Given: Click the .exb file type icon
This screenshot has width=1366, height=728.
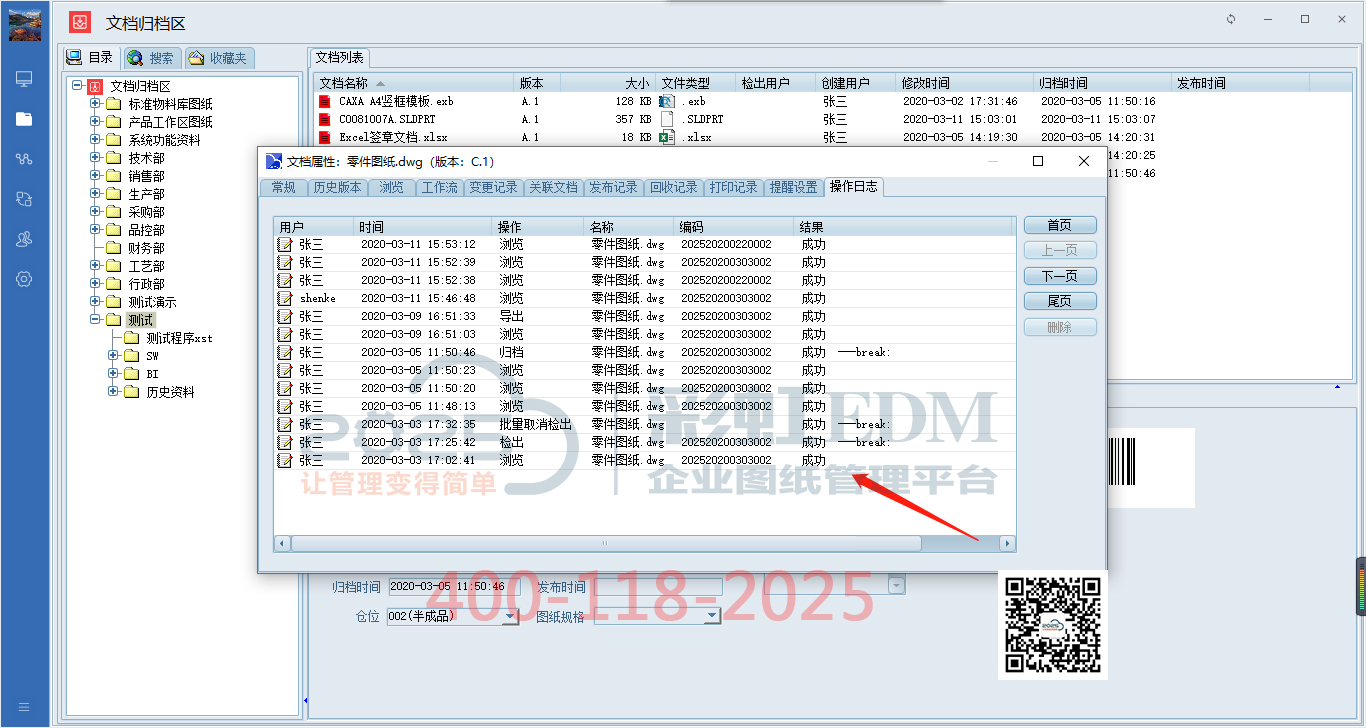Looking at the screenshot, I should (x=668, y=101).
